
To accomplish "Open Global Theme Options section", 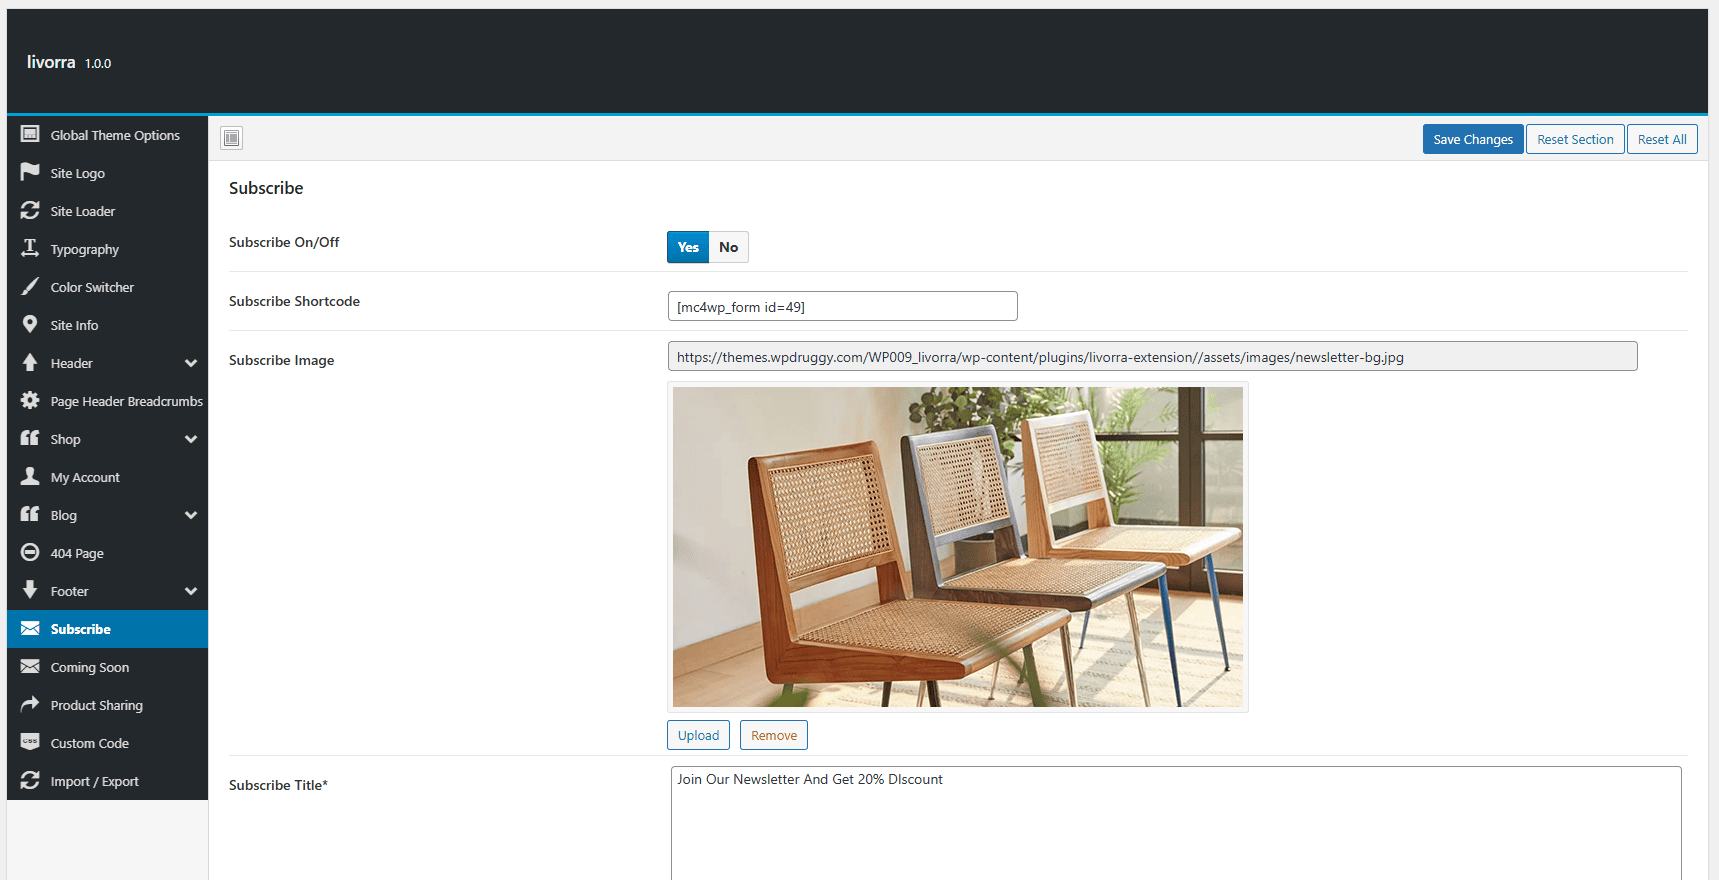I will click(x=108, y=135).
